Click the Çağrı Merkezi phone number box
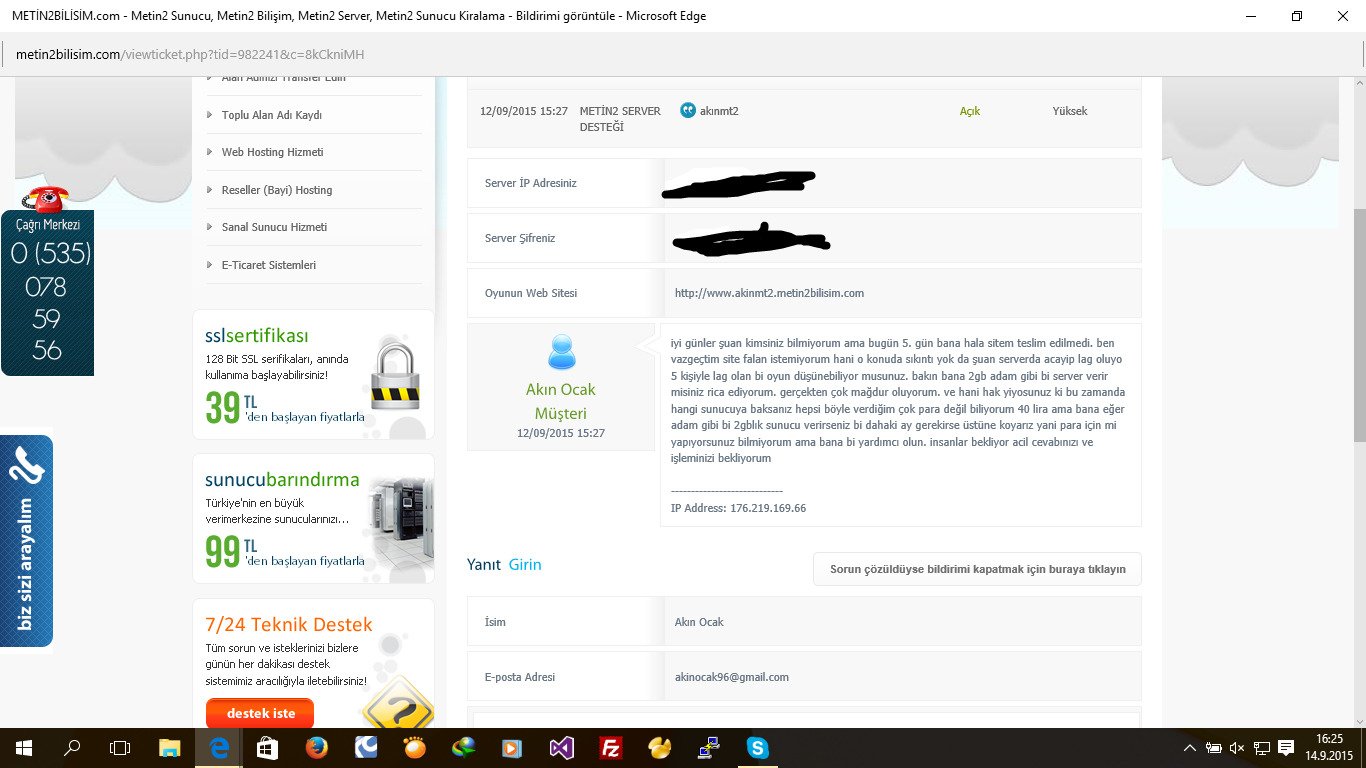The height and width of the screenshot is (768, 1366). click(x=47, y=293)
